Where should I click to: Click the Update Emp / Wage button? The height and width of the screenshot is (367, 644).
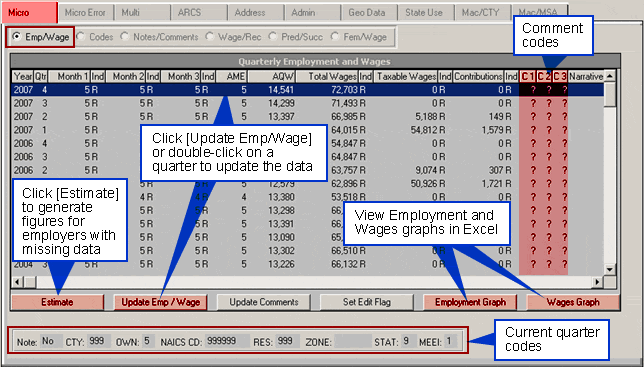161,302
